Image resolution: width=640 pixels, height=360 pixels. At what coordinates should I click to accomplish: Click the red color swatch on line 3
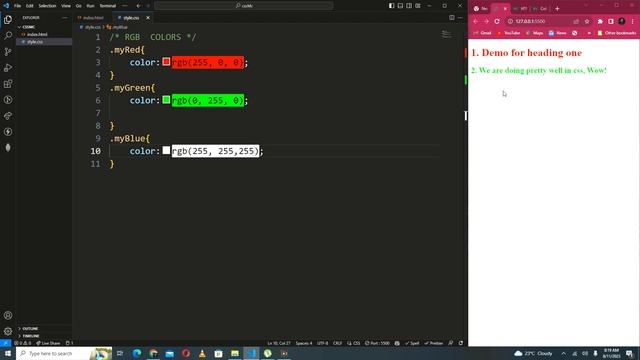tap(166, 62)
